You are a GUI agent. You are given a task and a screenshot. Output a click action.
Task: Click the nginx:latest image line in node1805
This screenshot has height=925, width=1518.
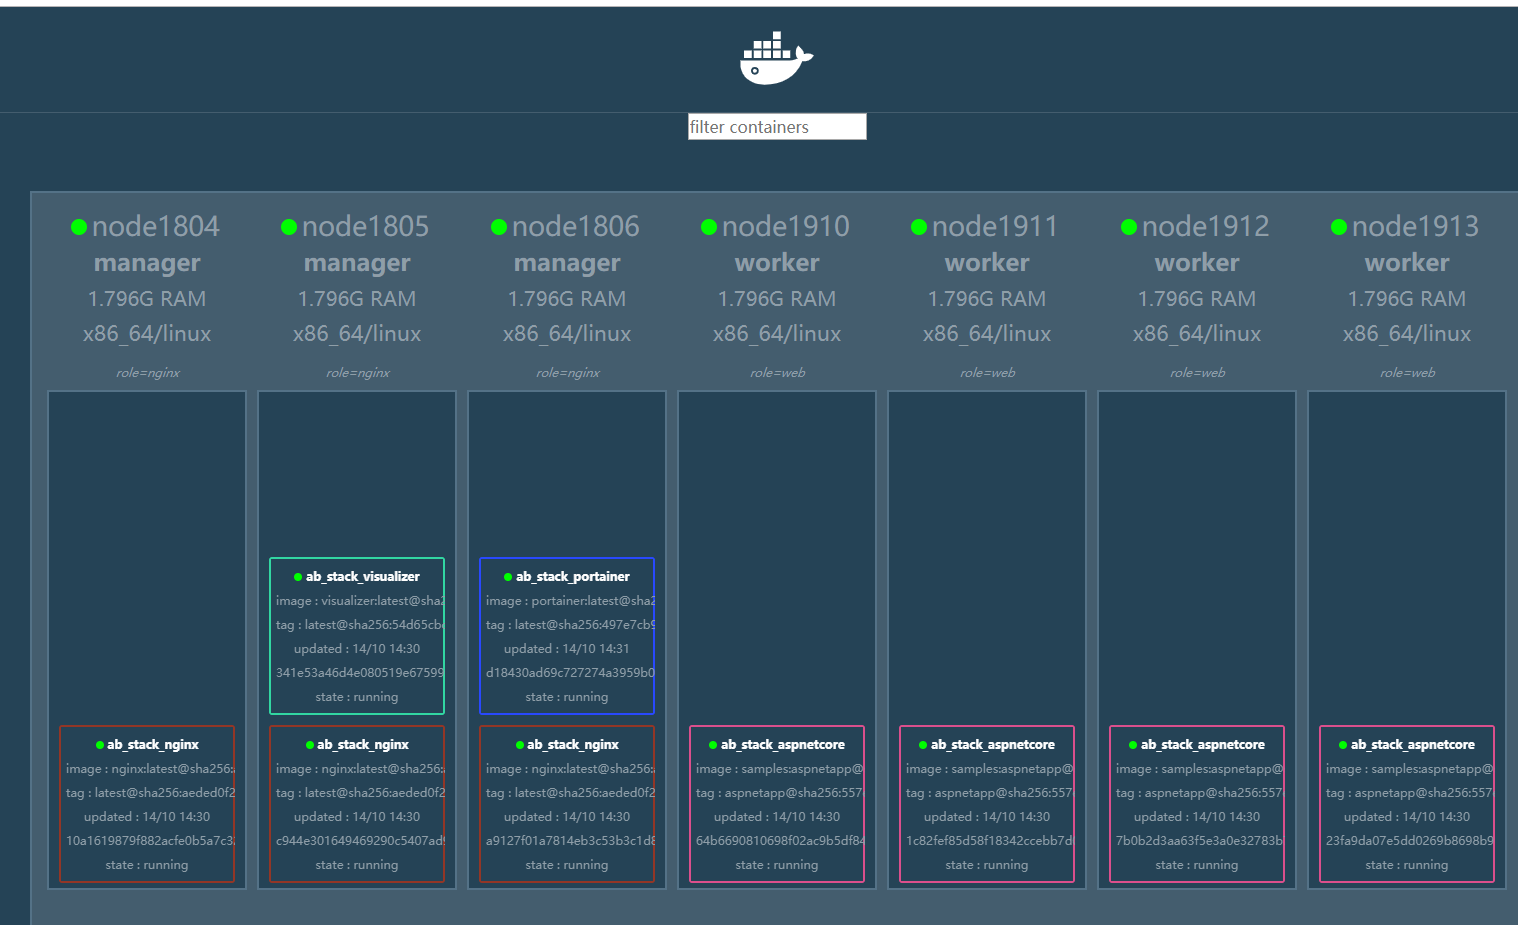pos(359,769)
